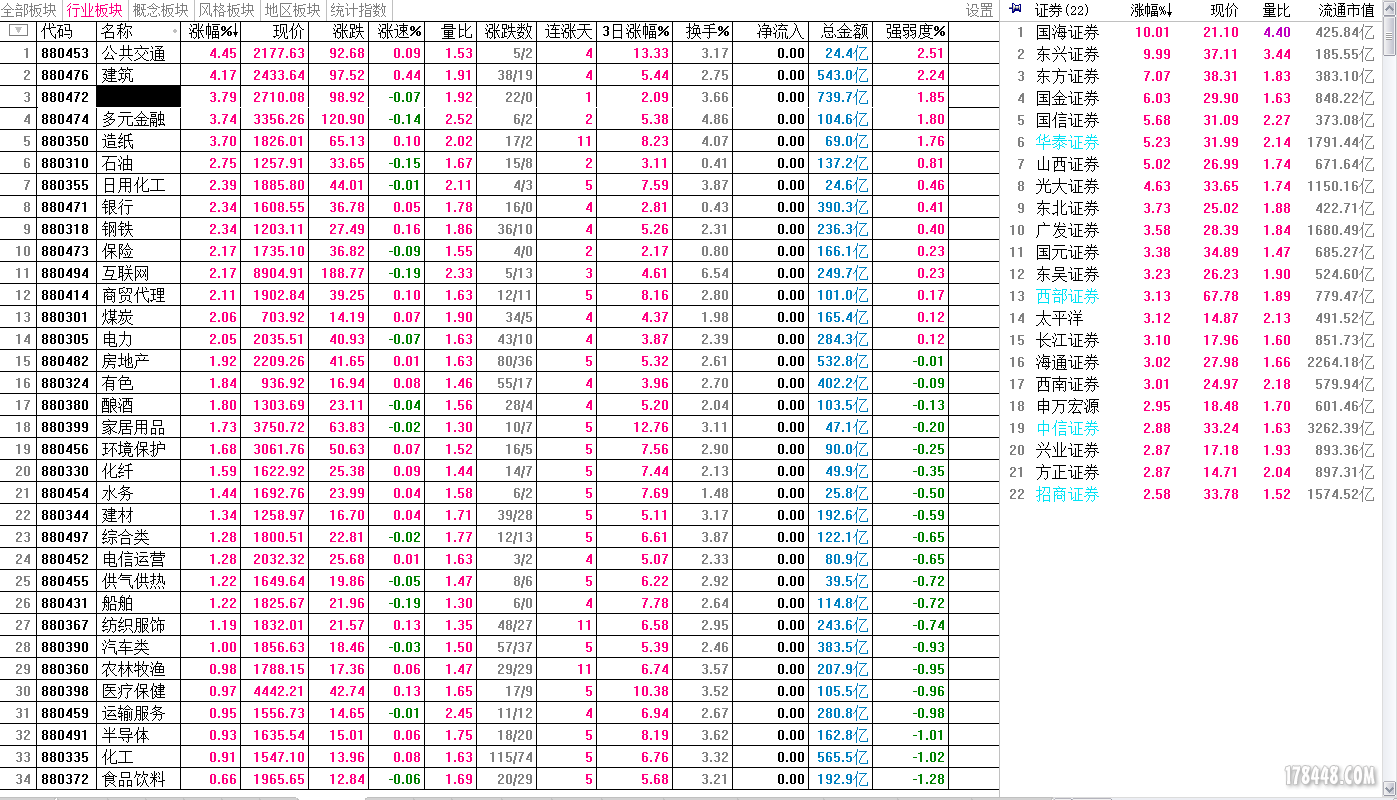Image resolution: width=1397 pixels, height=800 pixels.
Task: Sort the main table by 现价 column
Action: click(289, 31)
